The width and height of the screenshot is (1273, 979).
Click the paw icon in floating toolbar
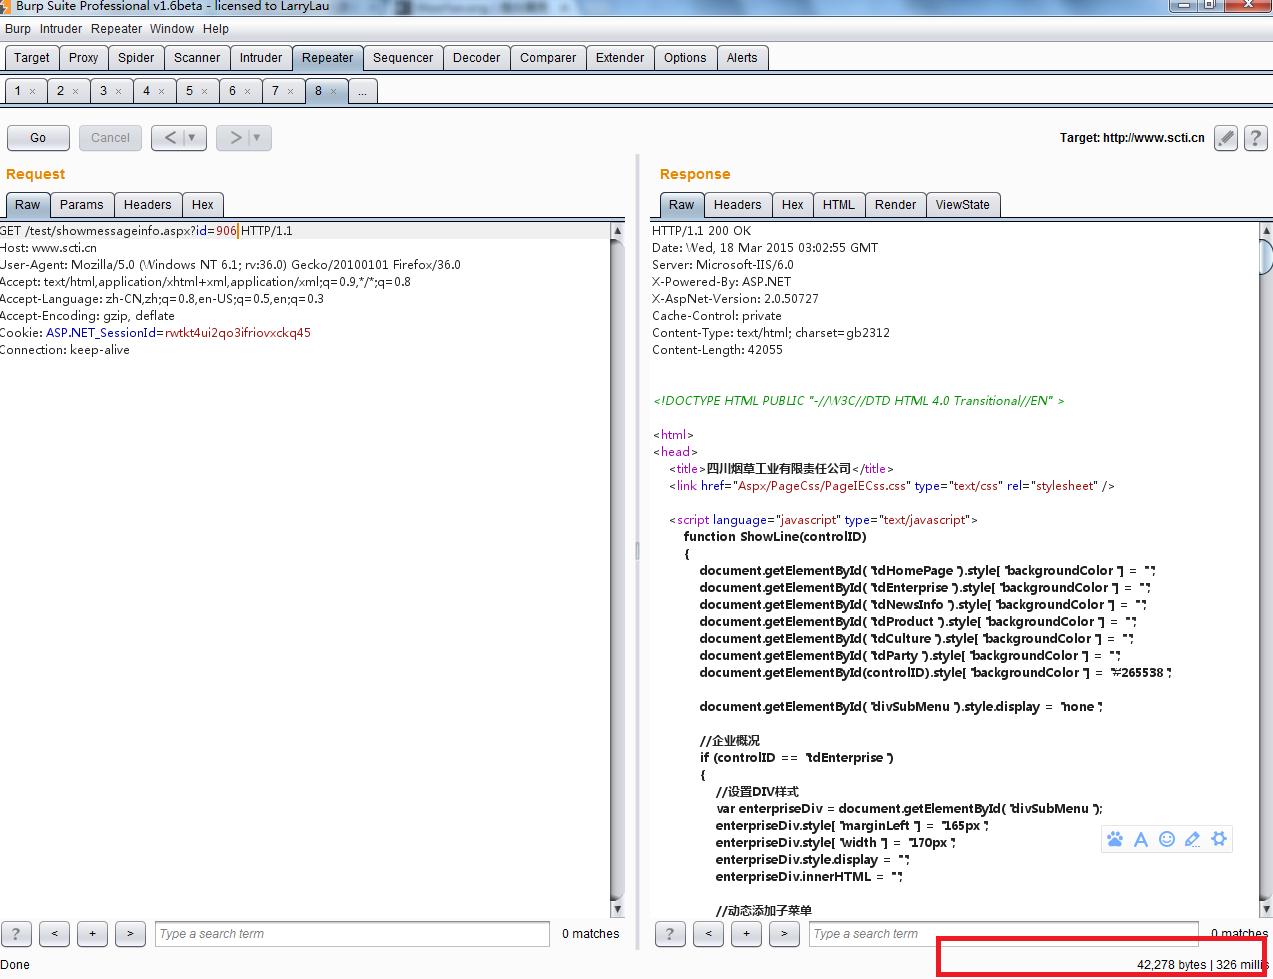(1115, 839)
